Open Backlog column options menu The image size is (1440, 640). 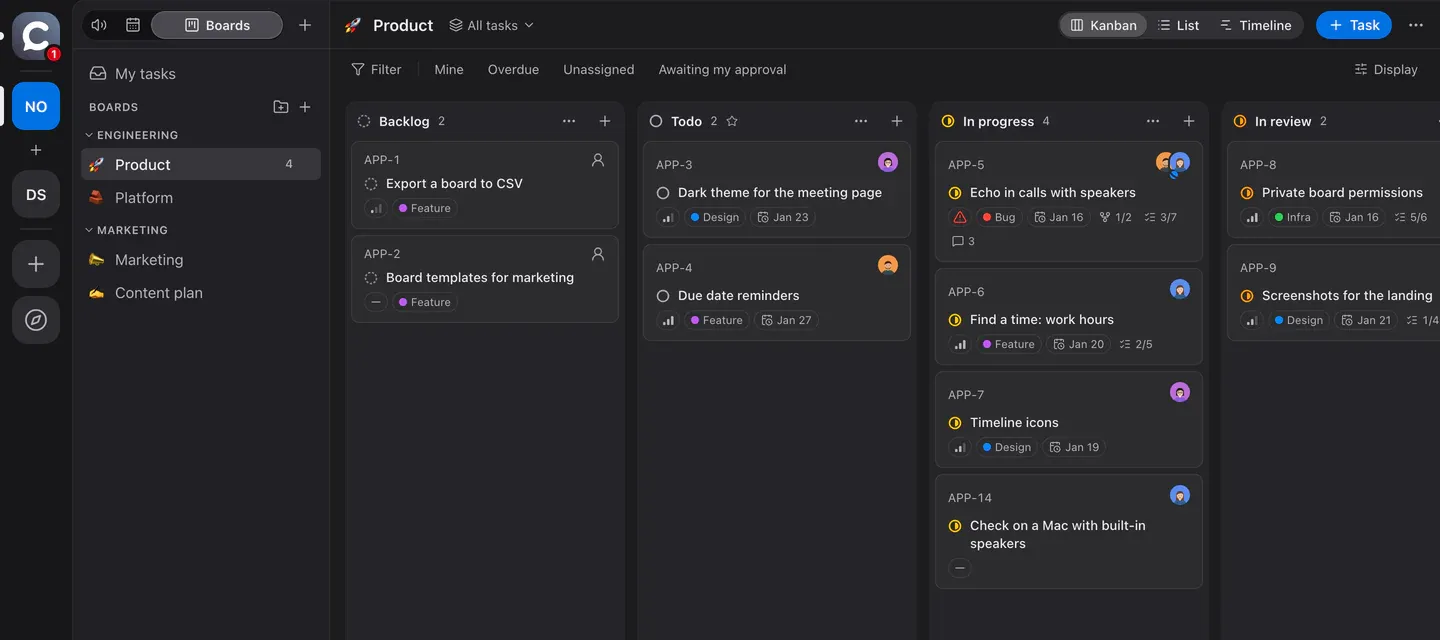coord(569,121)
